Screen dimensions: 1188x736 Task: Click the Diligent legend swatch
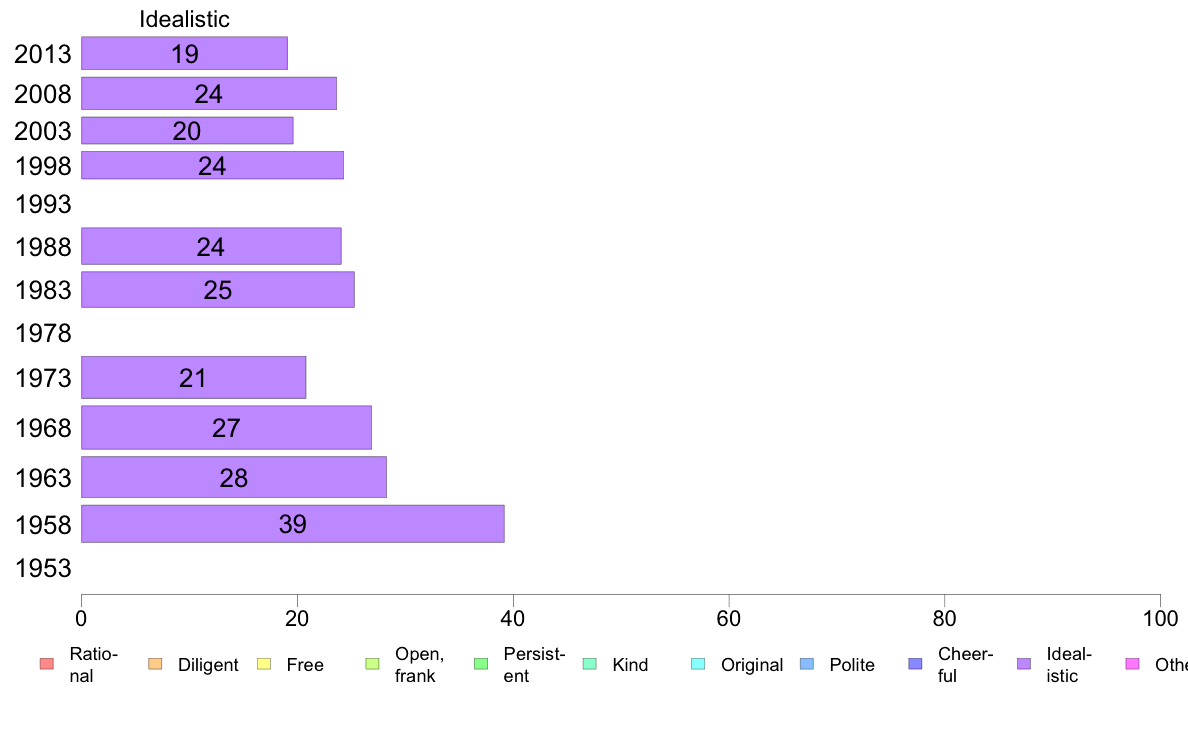[155, 664]
